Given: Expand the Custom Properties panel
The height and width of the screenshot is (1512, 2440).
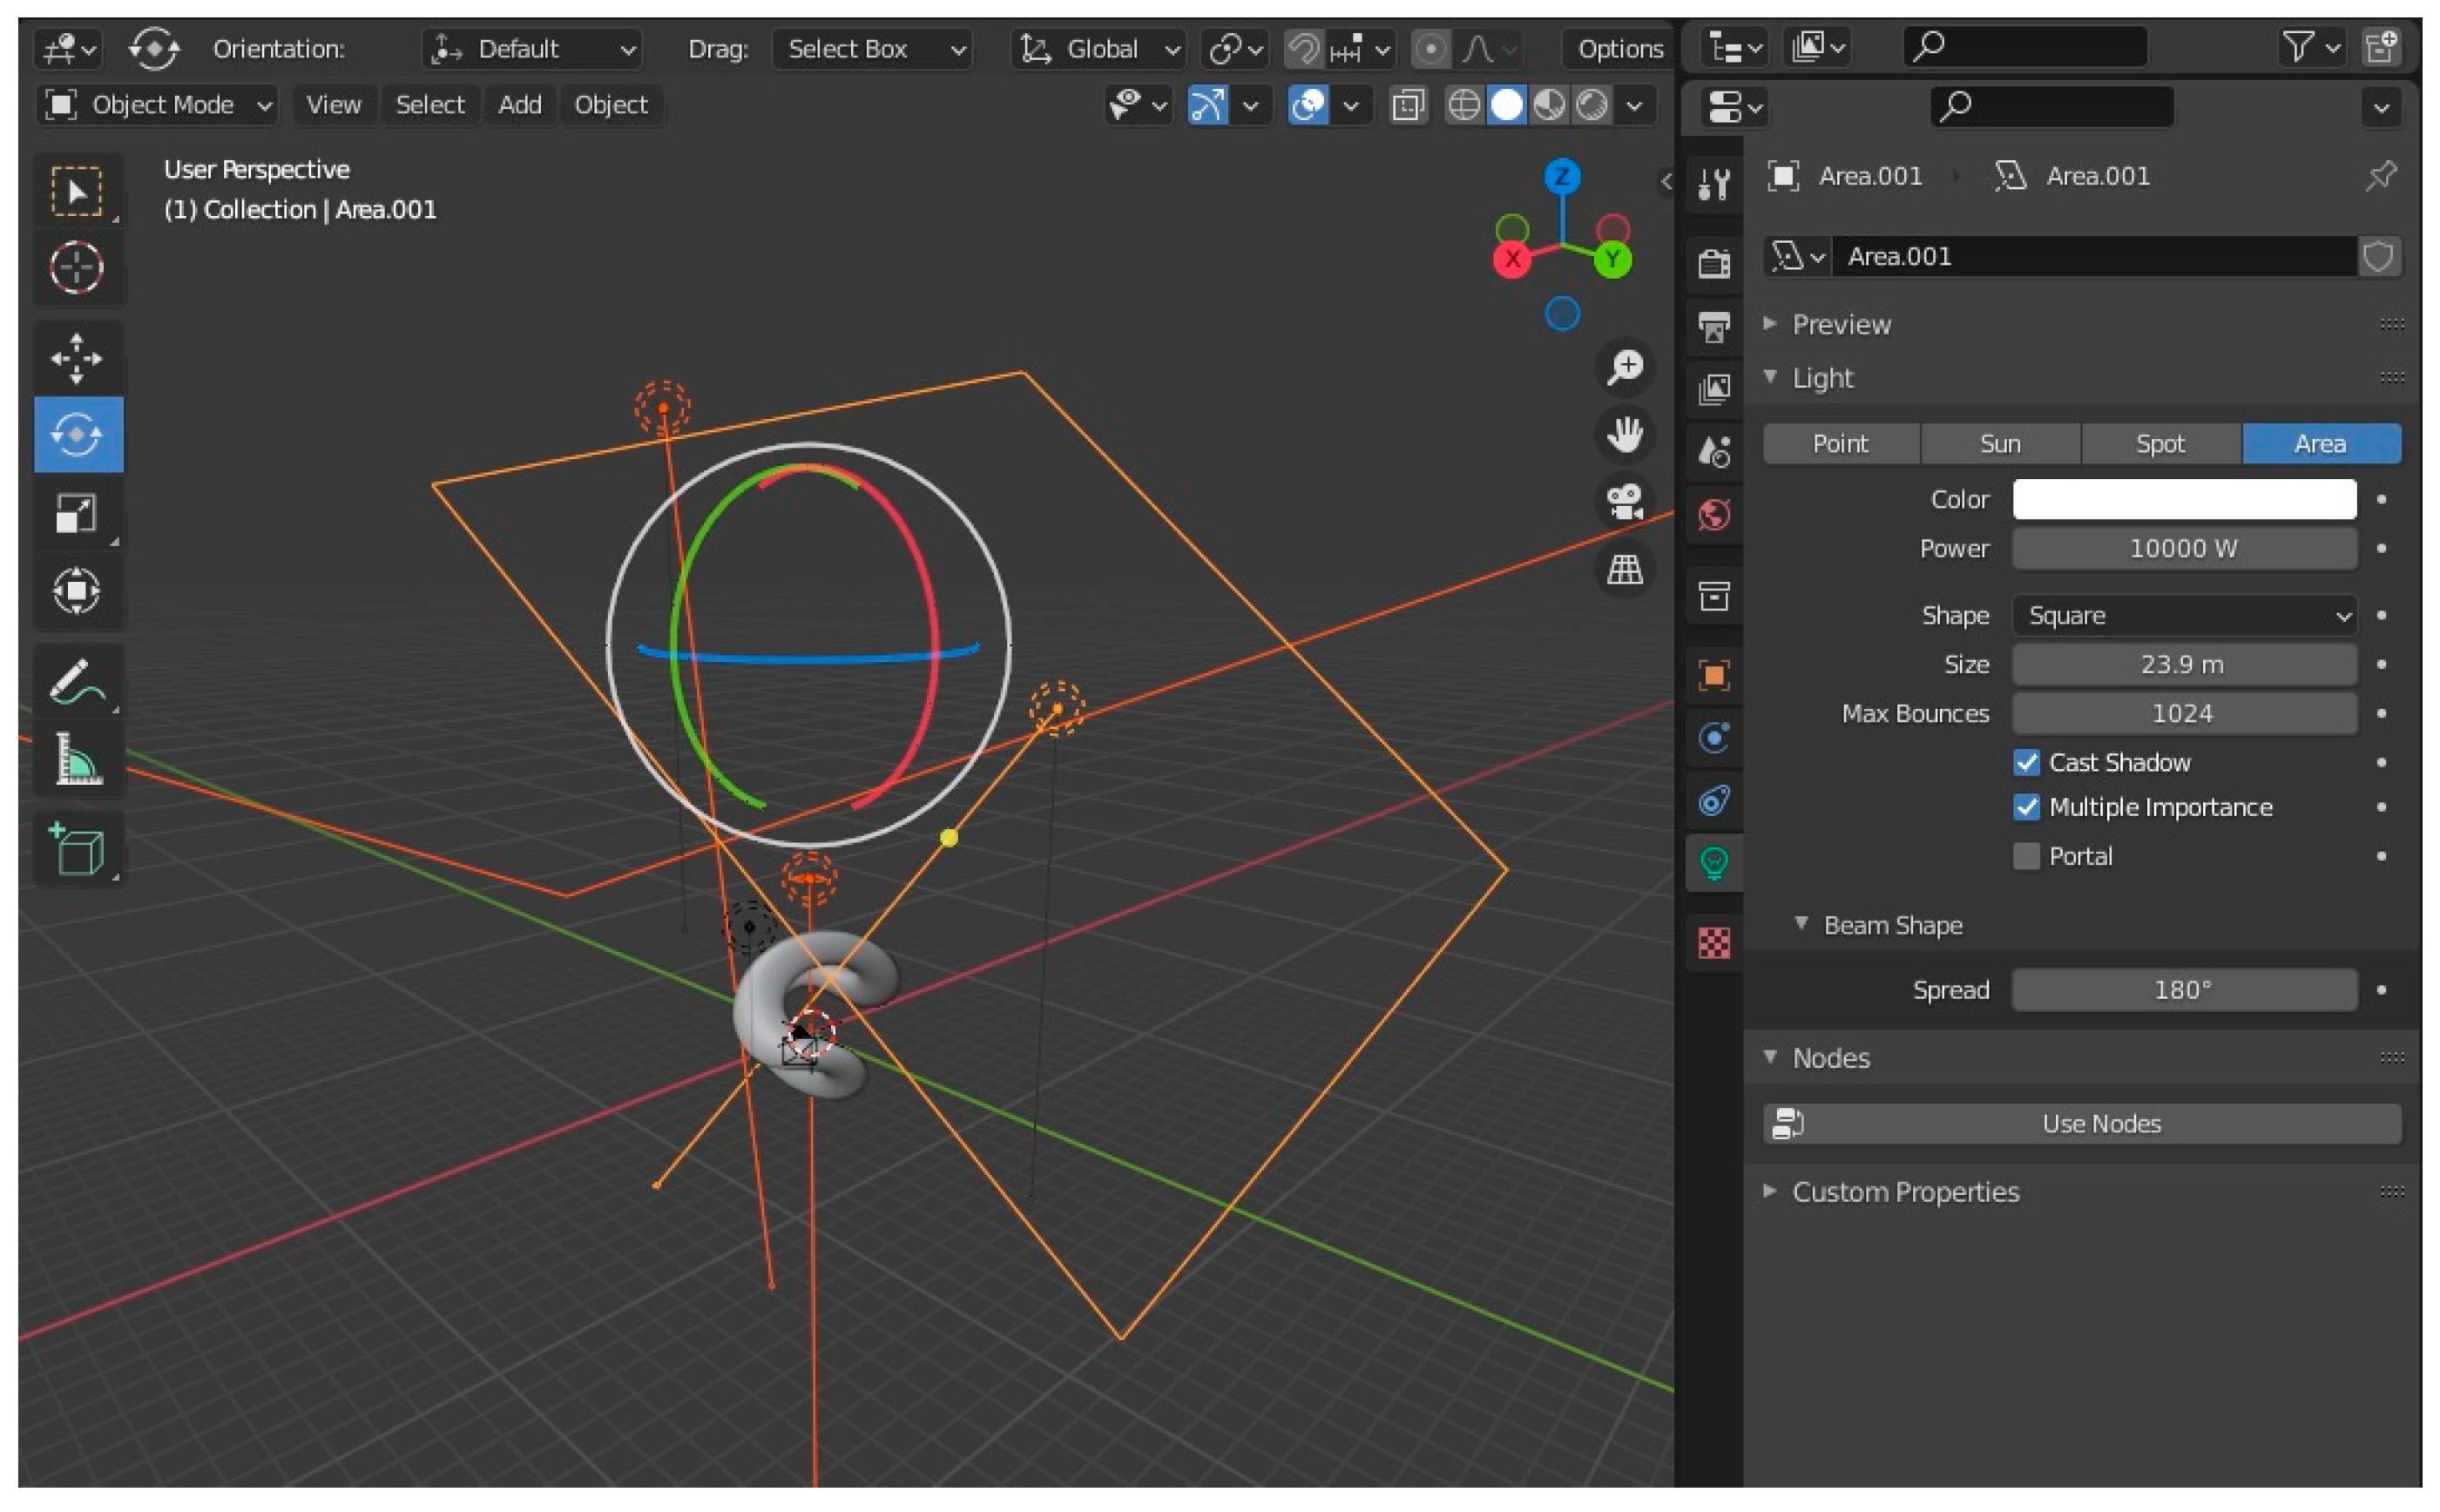Looking at the screenshot, I should point(1904,1192).
